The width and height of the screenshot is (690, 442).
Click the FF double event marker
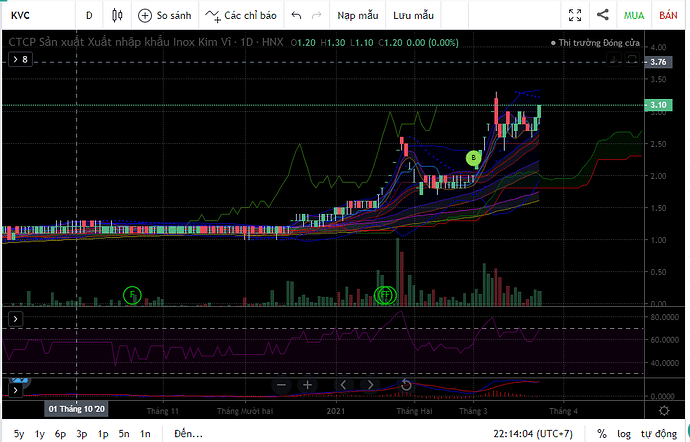[385, 295]
